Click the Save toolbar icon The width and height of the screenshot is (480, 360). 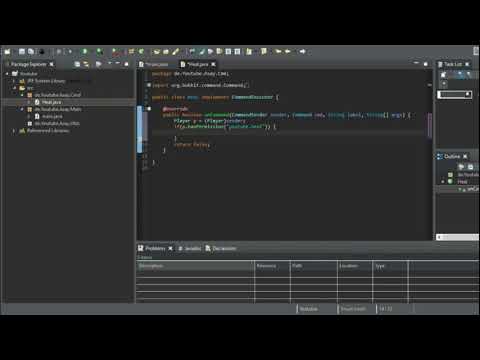click(x=22, y=52)
